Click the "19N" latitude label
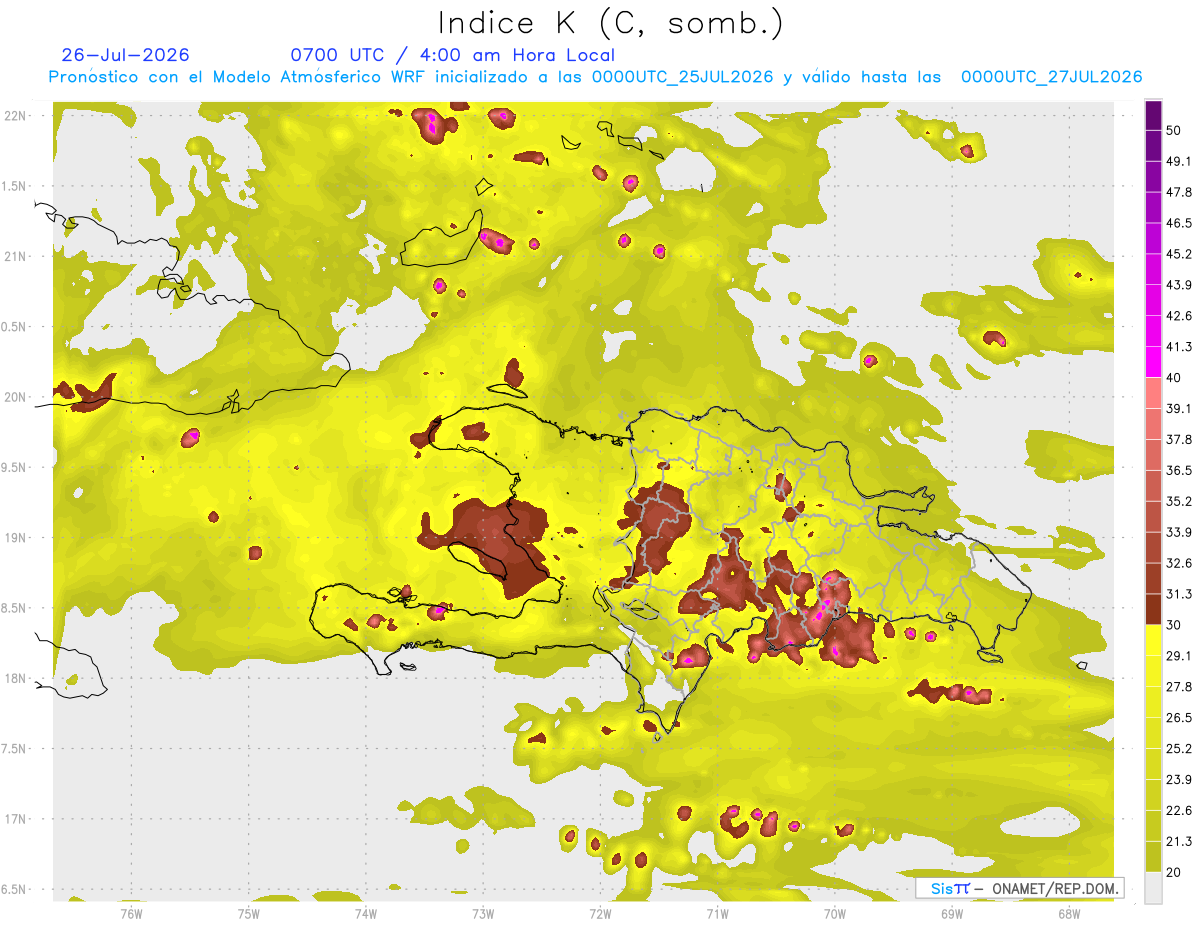The height and width of the screenshot is (927, 1200). coord(15,538)
